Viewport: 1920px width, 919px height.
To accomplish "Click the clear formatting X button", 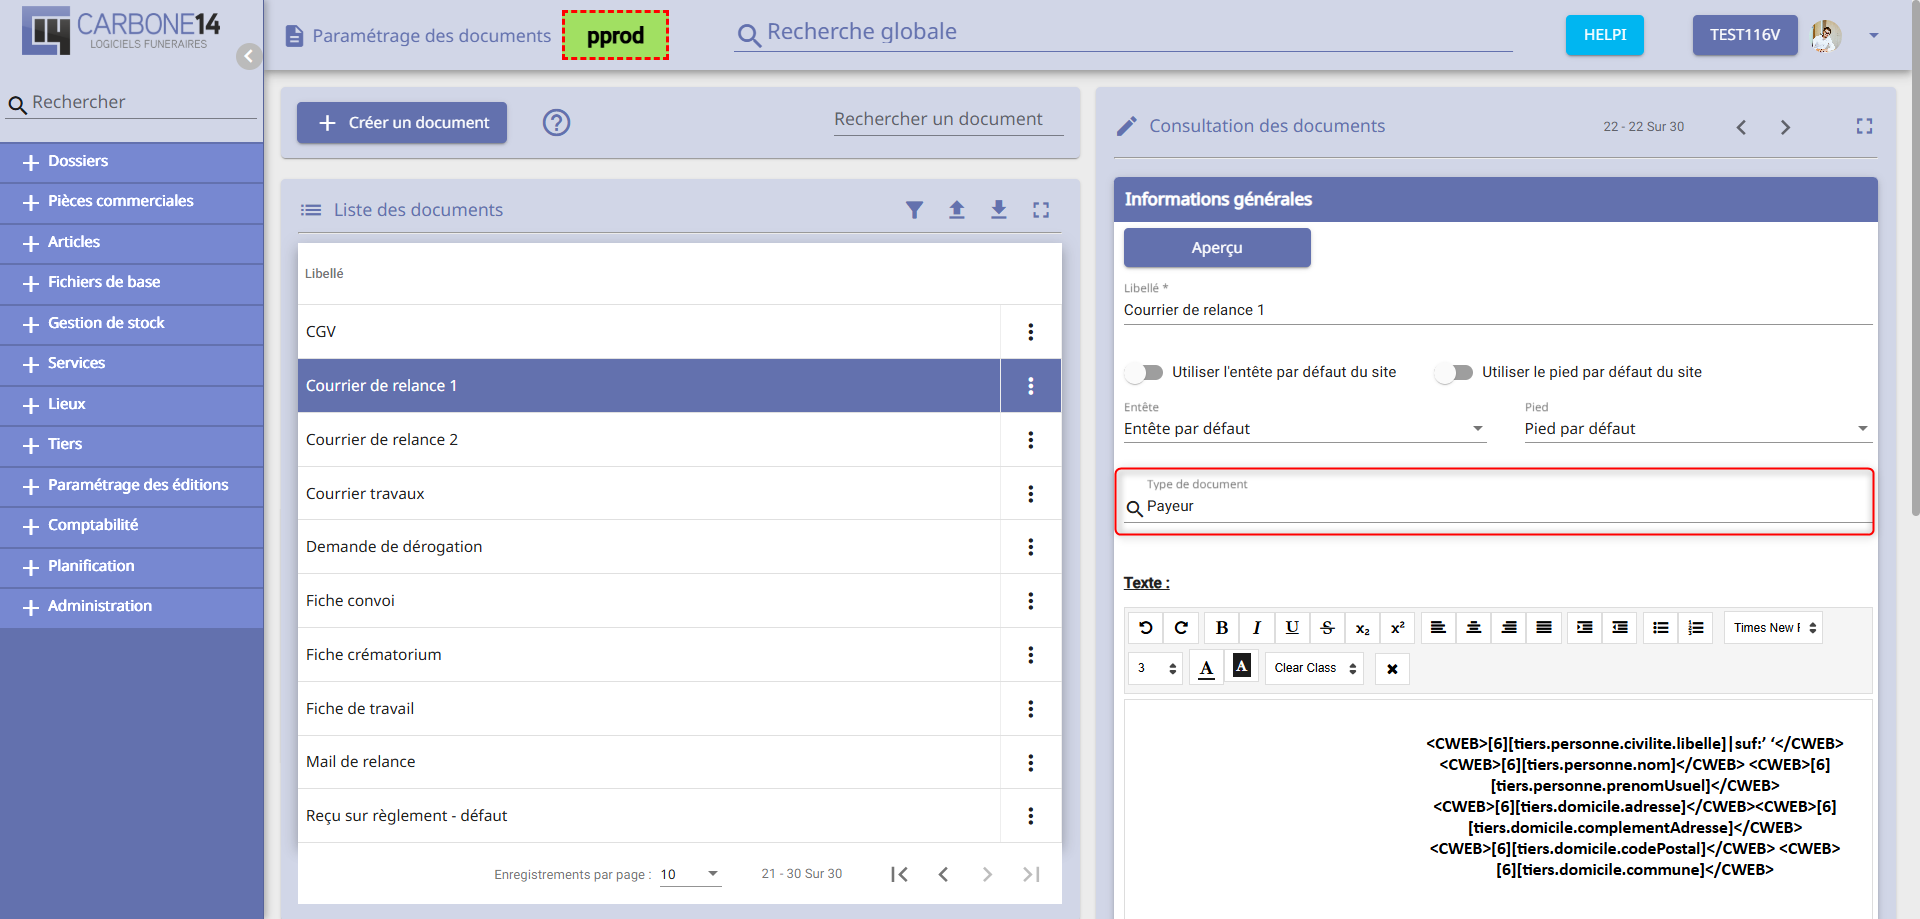I will [1392, 669].
